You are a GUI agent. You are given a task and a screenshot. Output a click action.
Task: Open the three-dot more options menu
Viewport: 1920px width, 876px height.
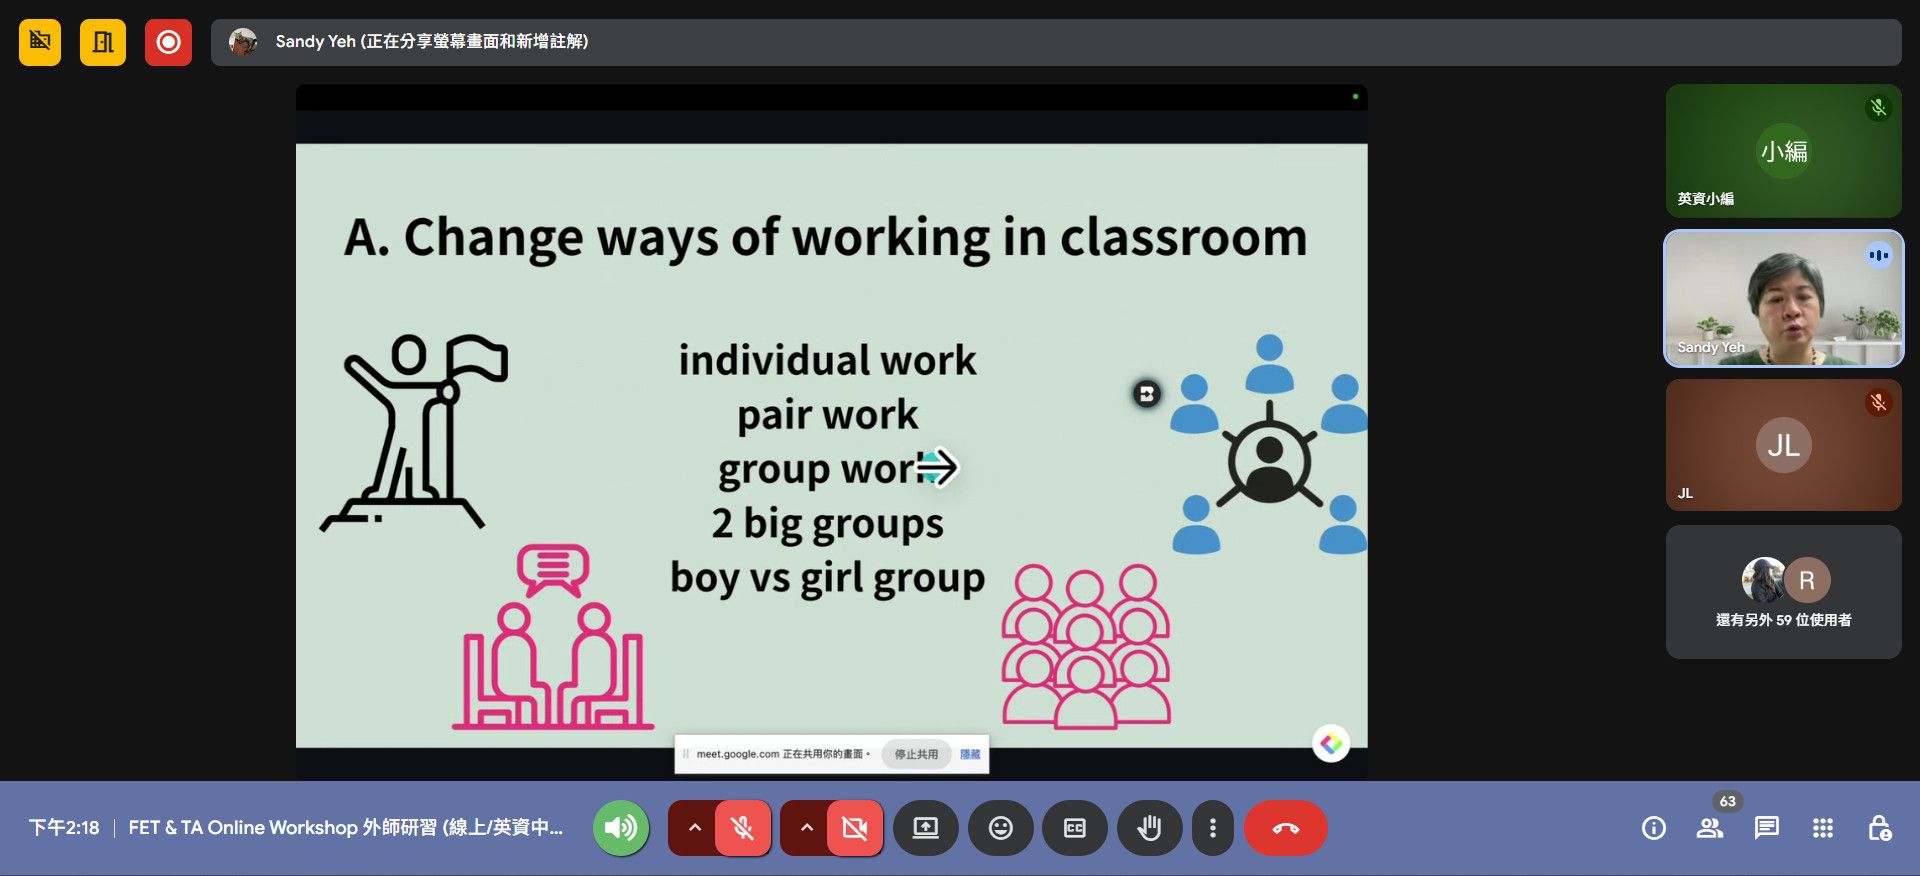pos(1212,828)
